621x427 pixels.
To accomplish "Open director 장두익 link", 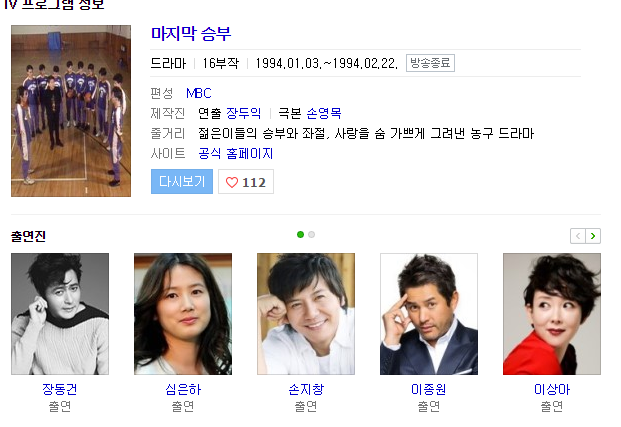I will tap(244, 113).
